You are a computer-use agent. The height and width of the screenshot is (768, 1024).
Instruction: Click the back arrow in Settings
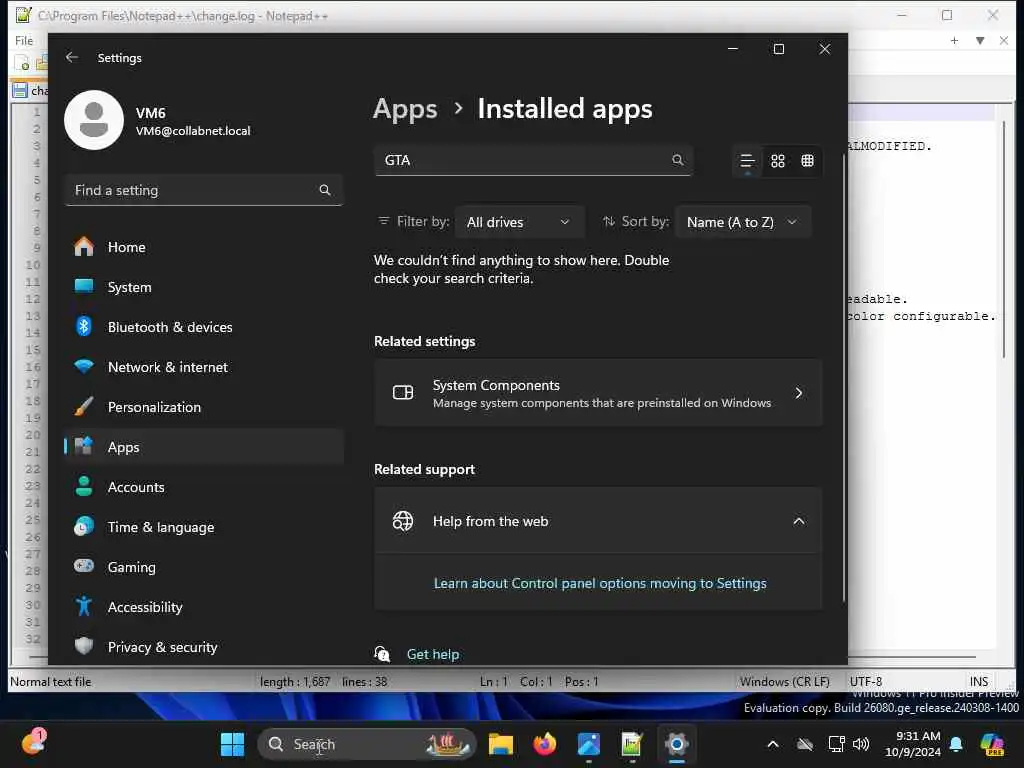coord(72,57)
